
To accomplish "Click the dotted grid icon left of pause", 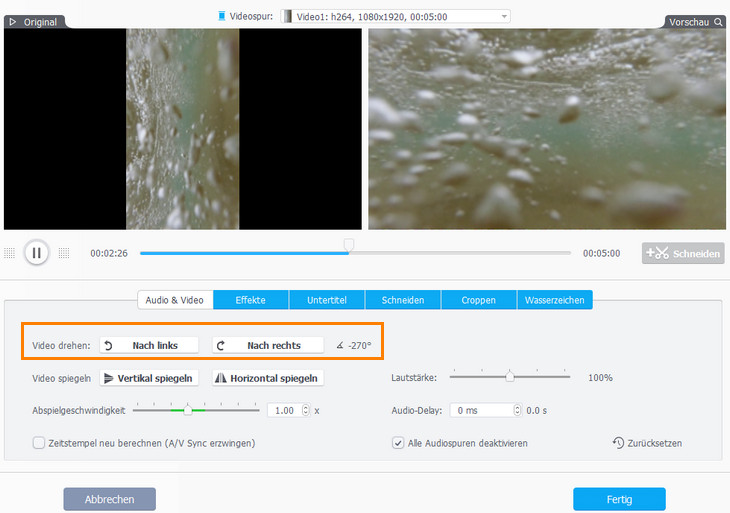I will pyautogui.click(x=9, y=253).
